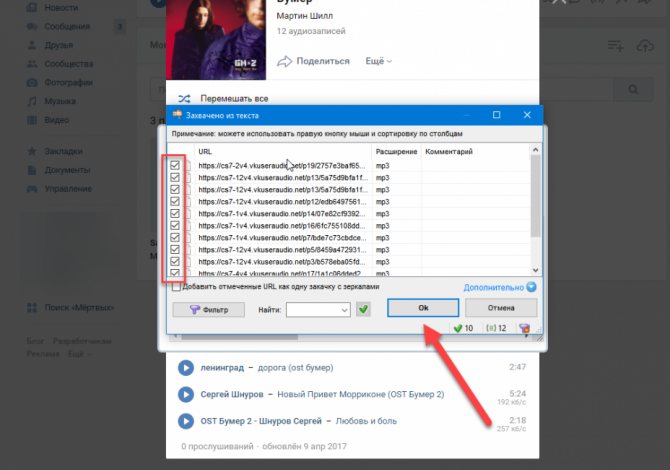Open Сообщества in VK sidebar
The image size is (670, 470).
click(x=69, y=64)
